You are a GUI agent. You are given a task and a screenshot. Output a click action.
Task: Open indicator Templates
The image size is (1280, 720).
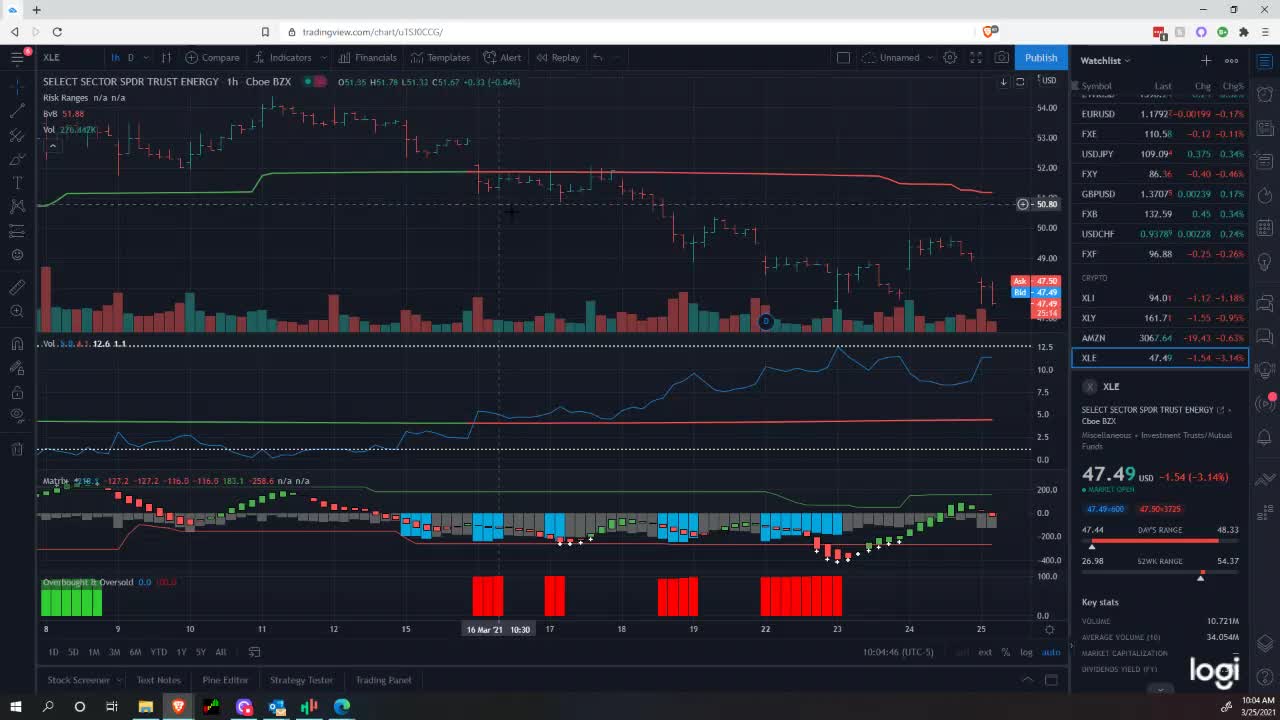click(440, 57)
